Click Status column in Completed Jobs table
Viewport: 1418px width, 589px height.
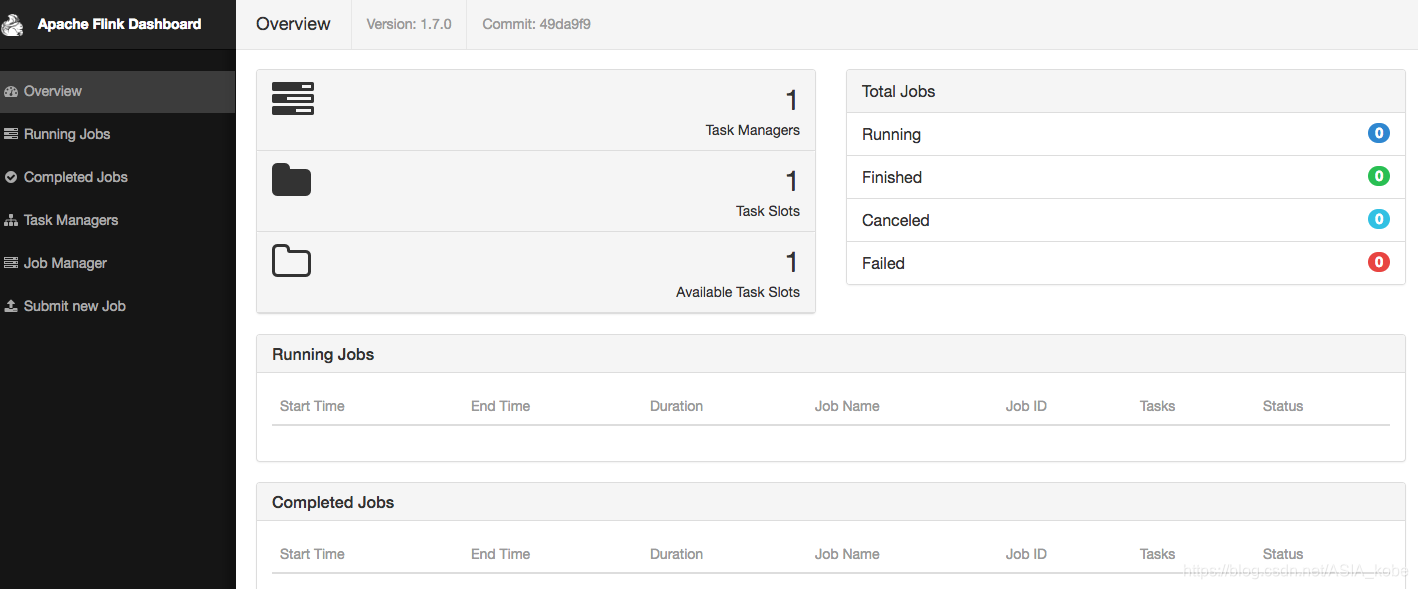(x=1283, y=554)
